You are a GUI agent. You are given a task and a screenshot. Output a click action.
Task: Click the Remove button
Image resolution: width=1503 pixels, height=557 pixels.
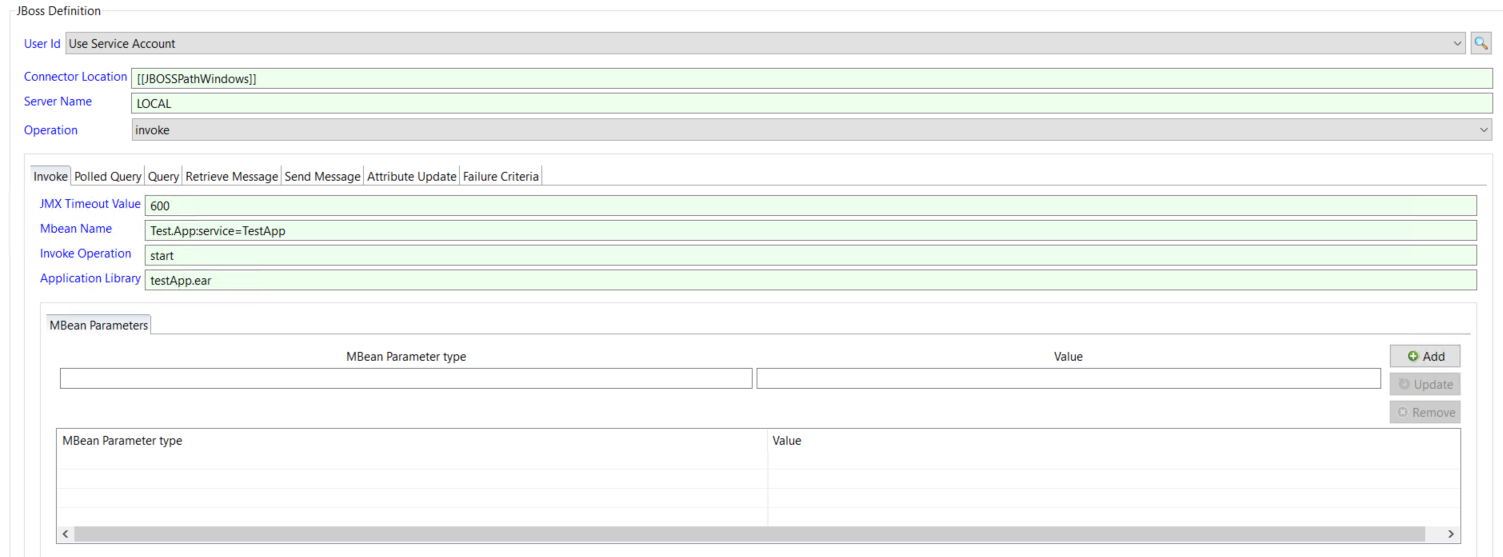click(1425, 412)
